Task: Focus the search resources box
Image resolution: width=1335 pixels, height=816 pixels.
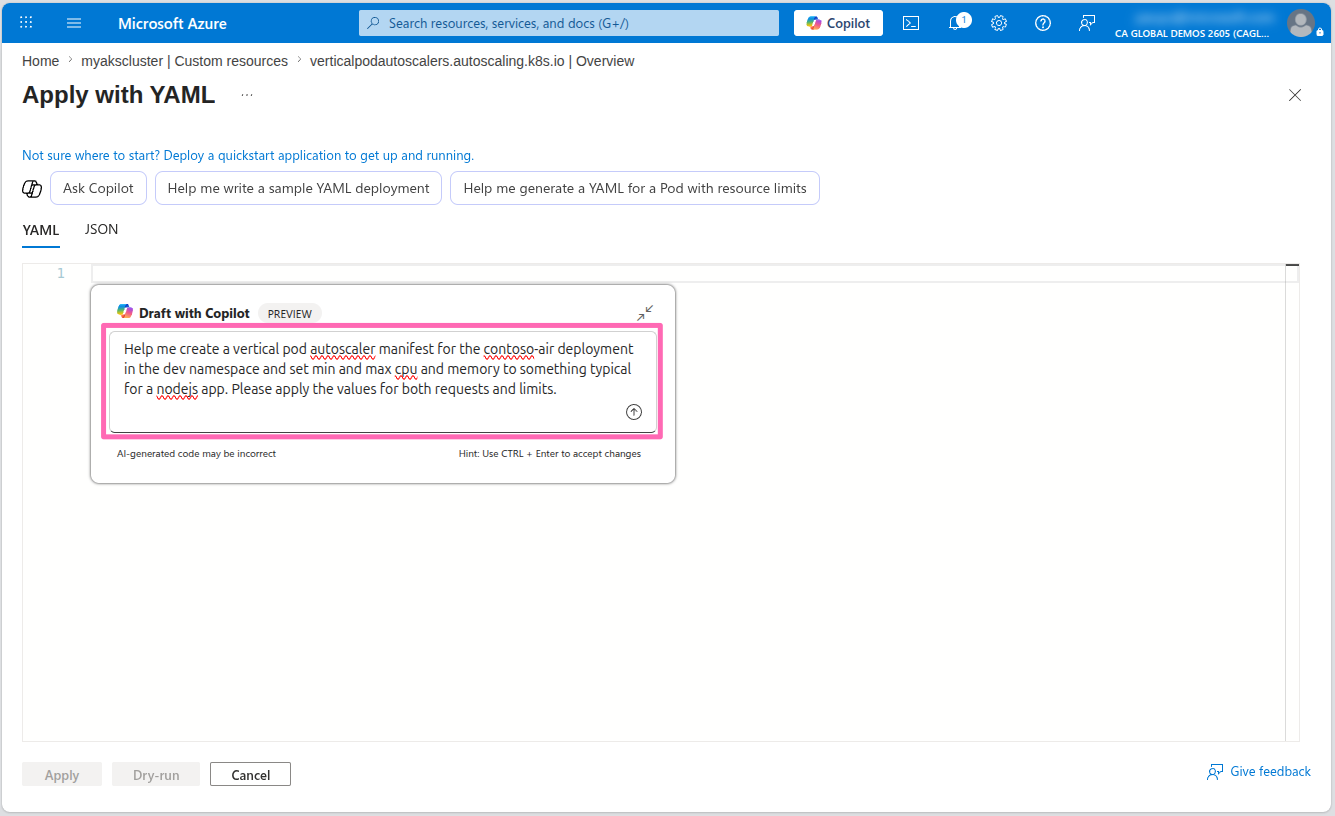Action: pos(568,23)
